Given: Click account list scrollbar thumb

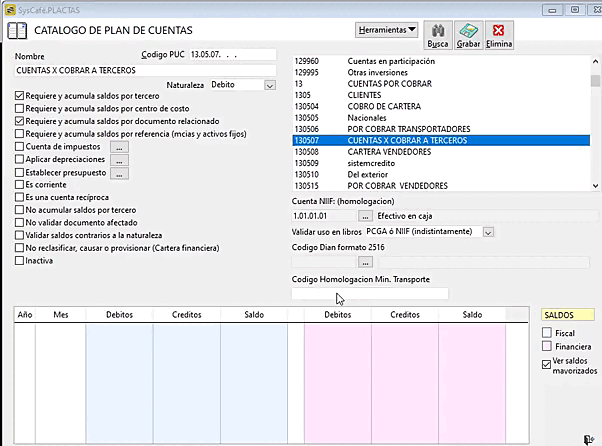Looking at the screenshot, I should [x=595, y=81].
